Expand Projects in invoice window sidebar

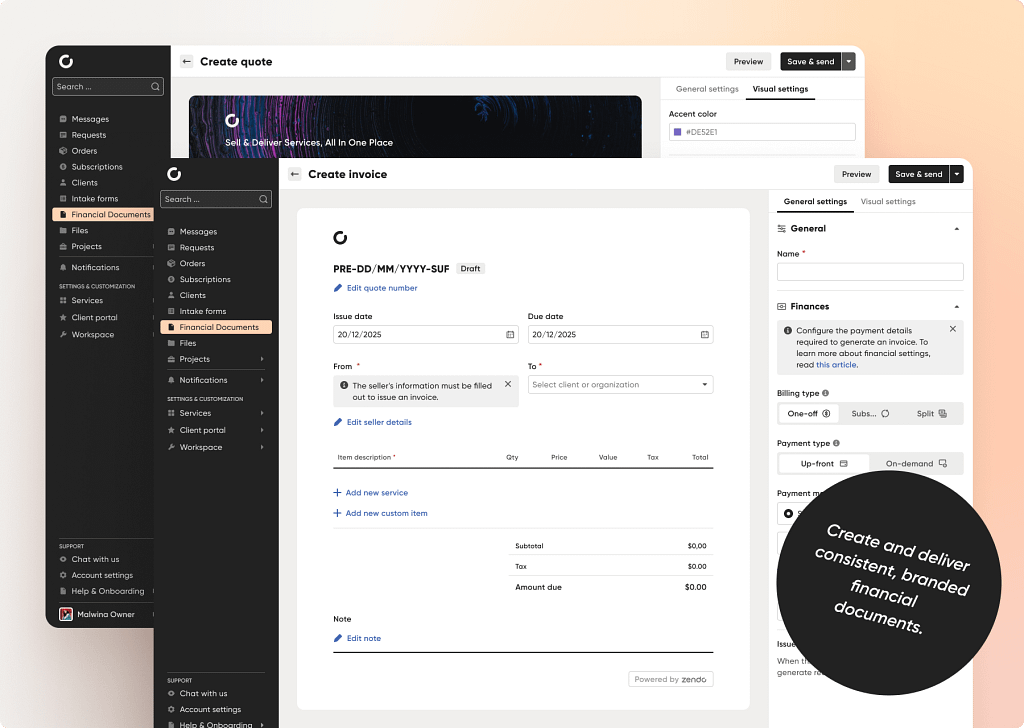coord(262,359)
